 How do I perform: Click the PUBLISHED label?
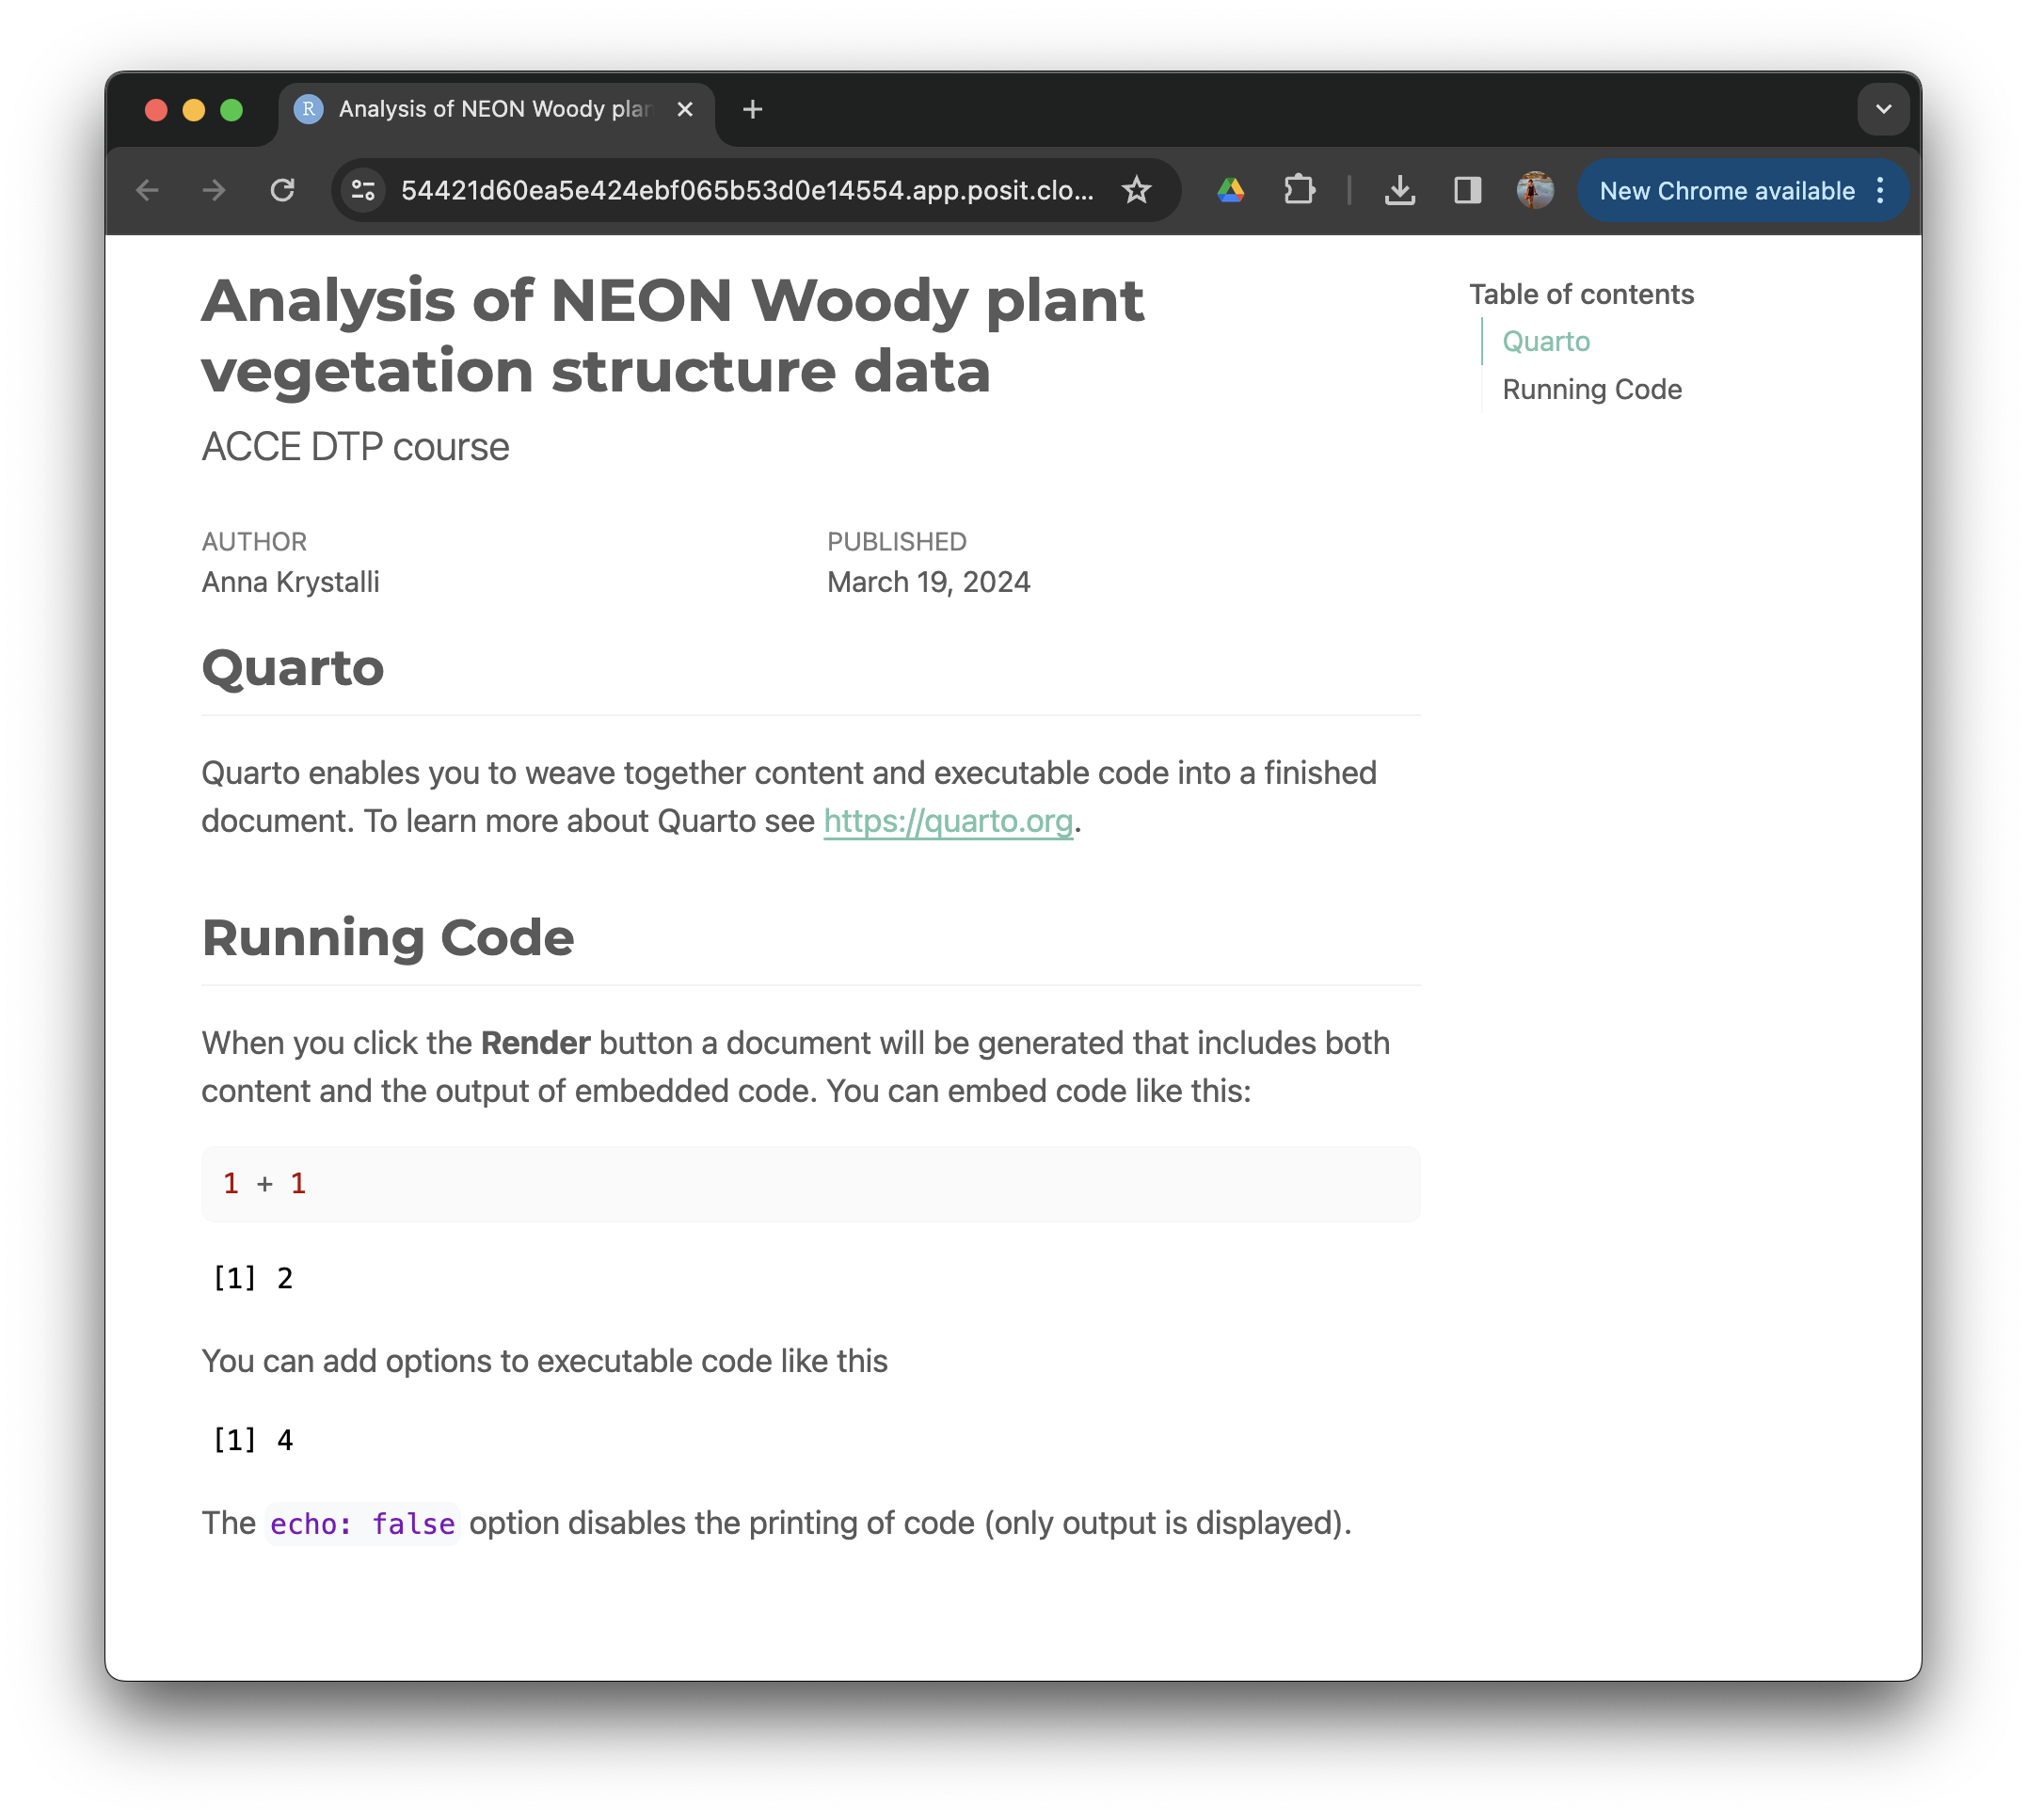pyautogui.click(x=896, y=542)
